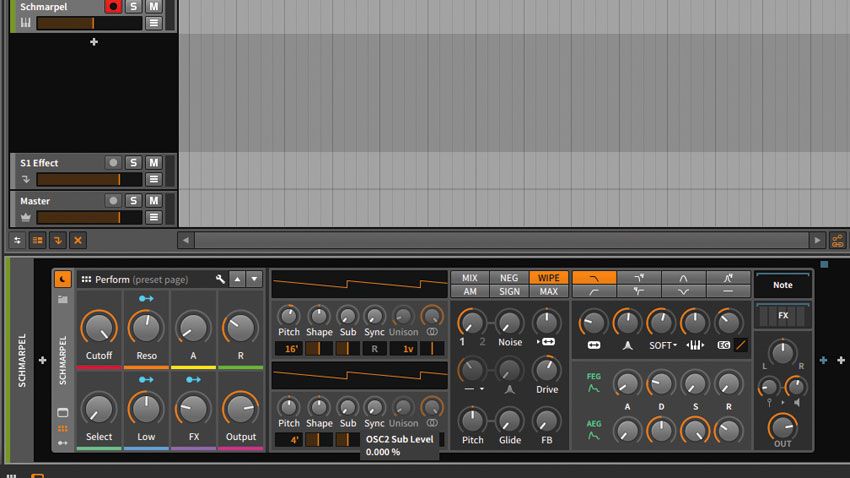Viewport: 850px width, 478px height.
Task: Open the mixer dash routing dropdown
Action: [x=473, y=389]
